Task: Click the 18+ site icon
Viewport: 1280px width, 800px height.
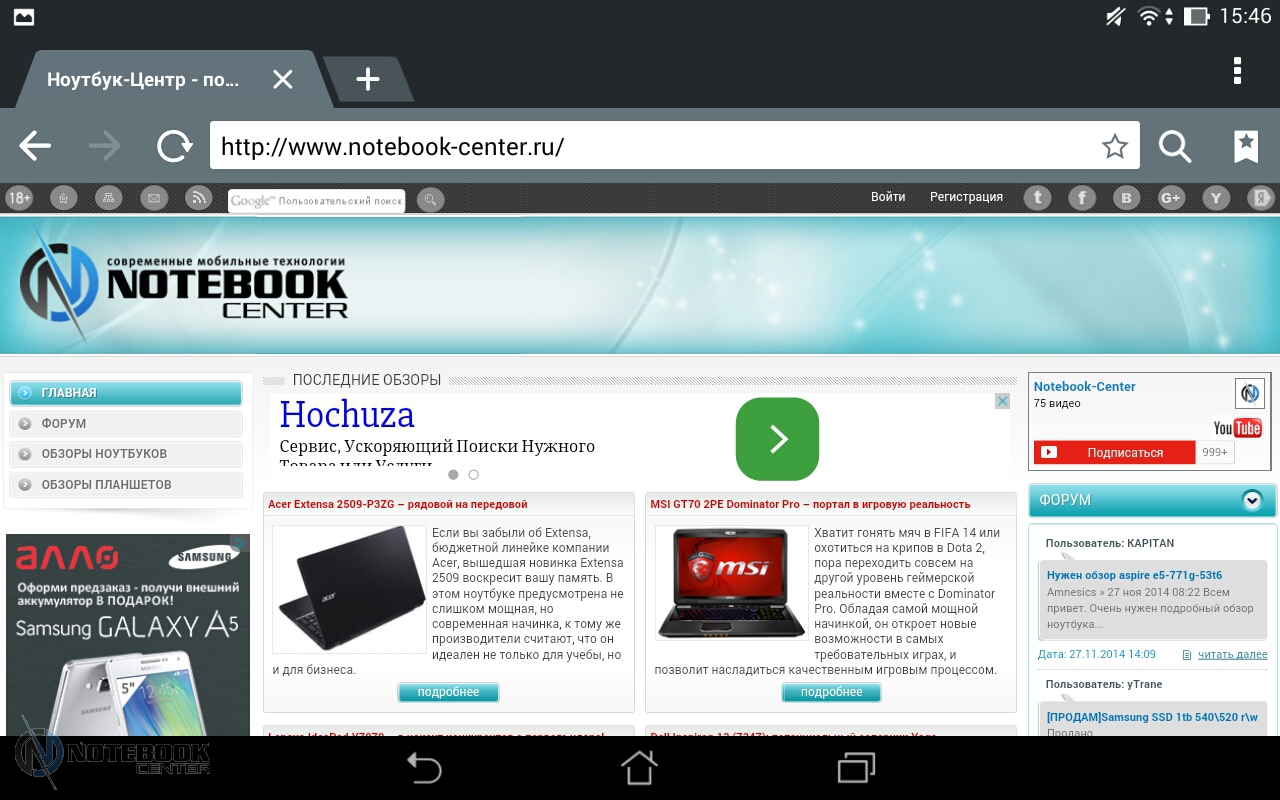Action: (x=19, y=198)
